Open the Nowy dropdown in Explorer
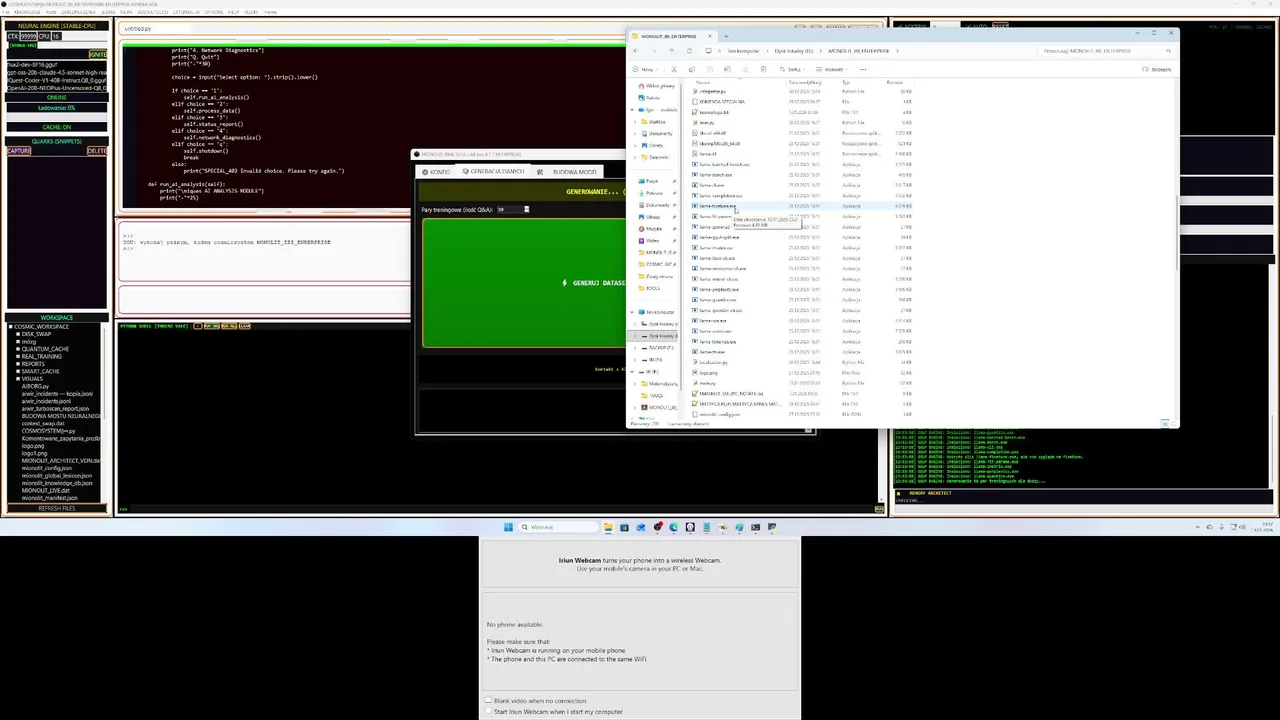Viewport: 1280px width, 720px height. (x=647, y=69)
